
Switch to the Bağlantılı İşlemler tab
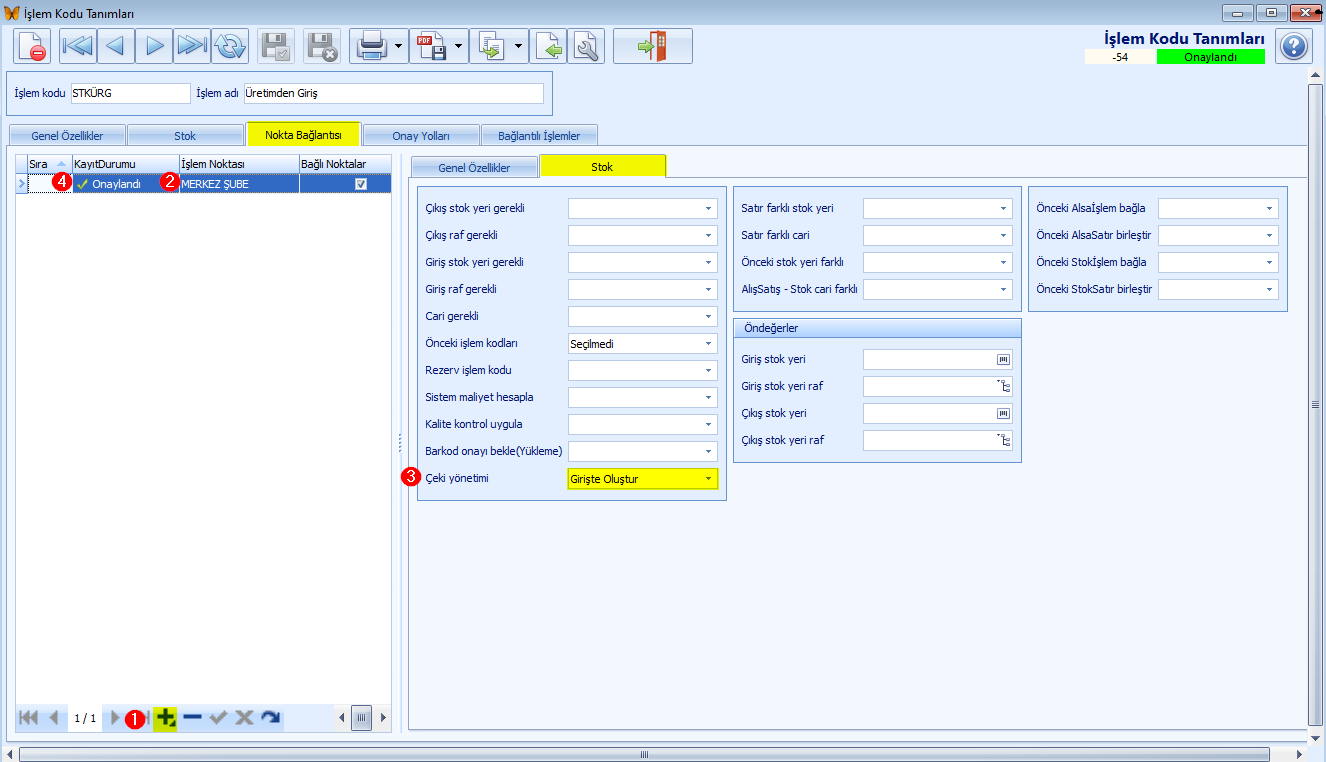(539, 136)
